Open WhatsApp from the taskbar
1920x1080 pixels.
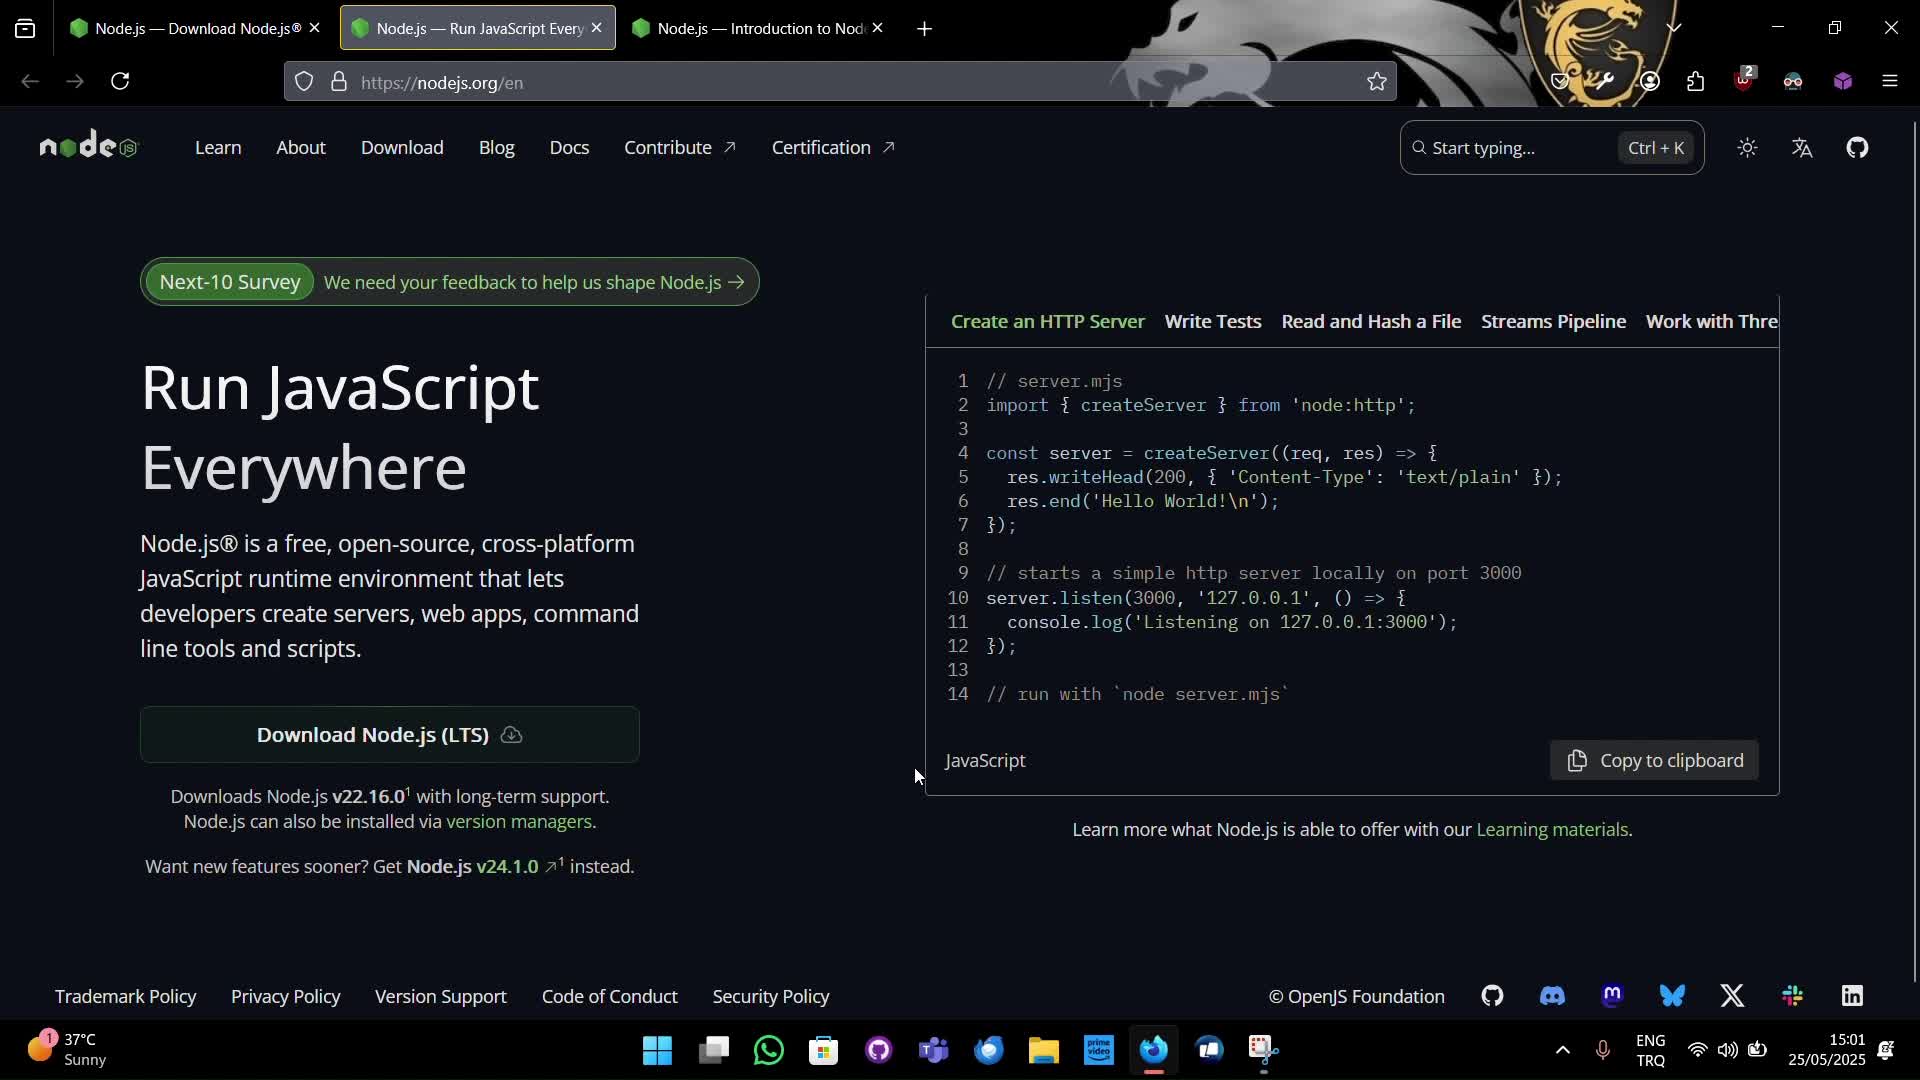click(768, 1050)
